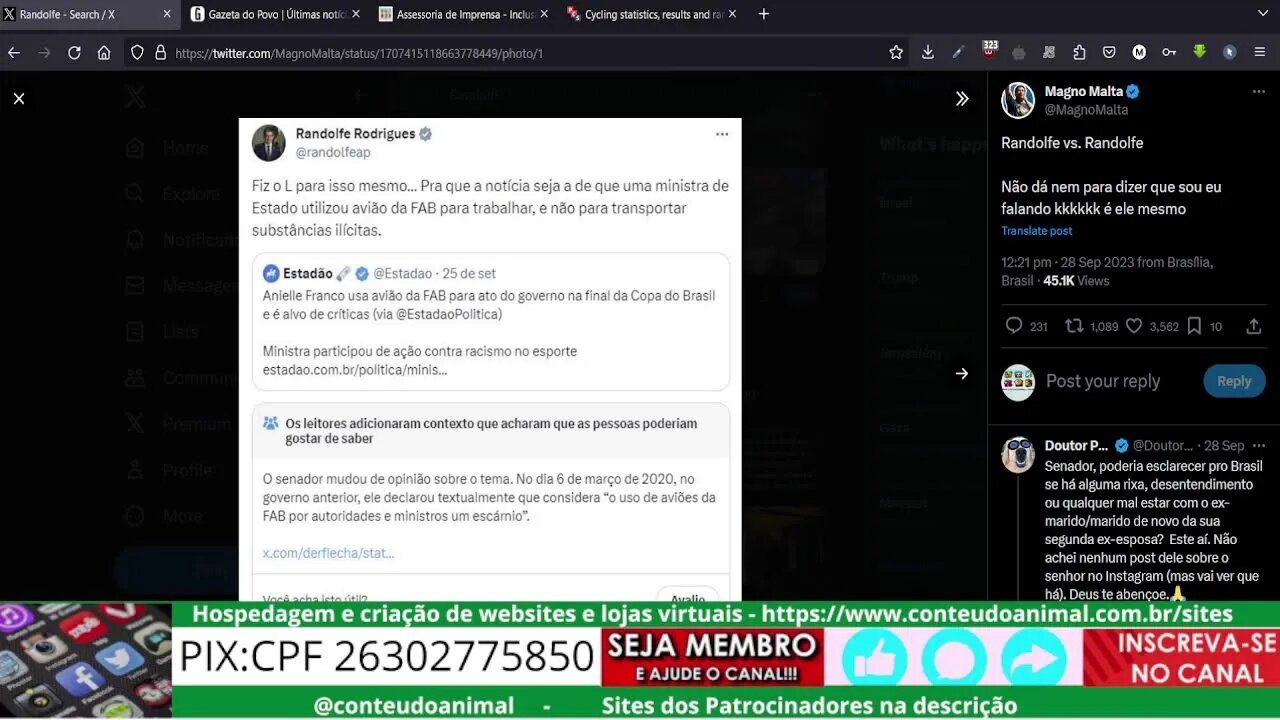Screen dimensions: 1280x720
Task: Open uBlock extension showing 323
Action: [x=989, y=51]
